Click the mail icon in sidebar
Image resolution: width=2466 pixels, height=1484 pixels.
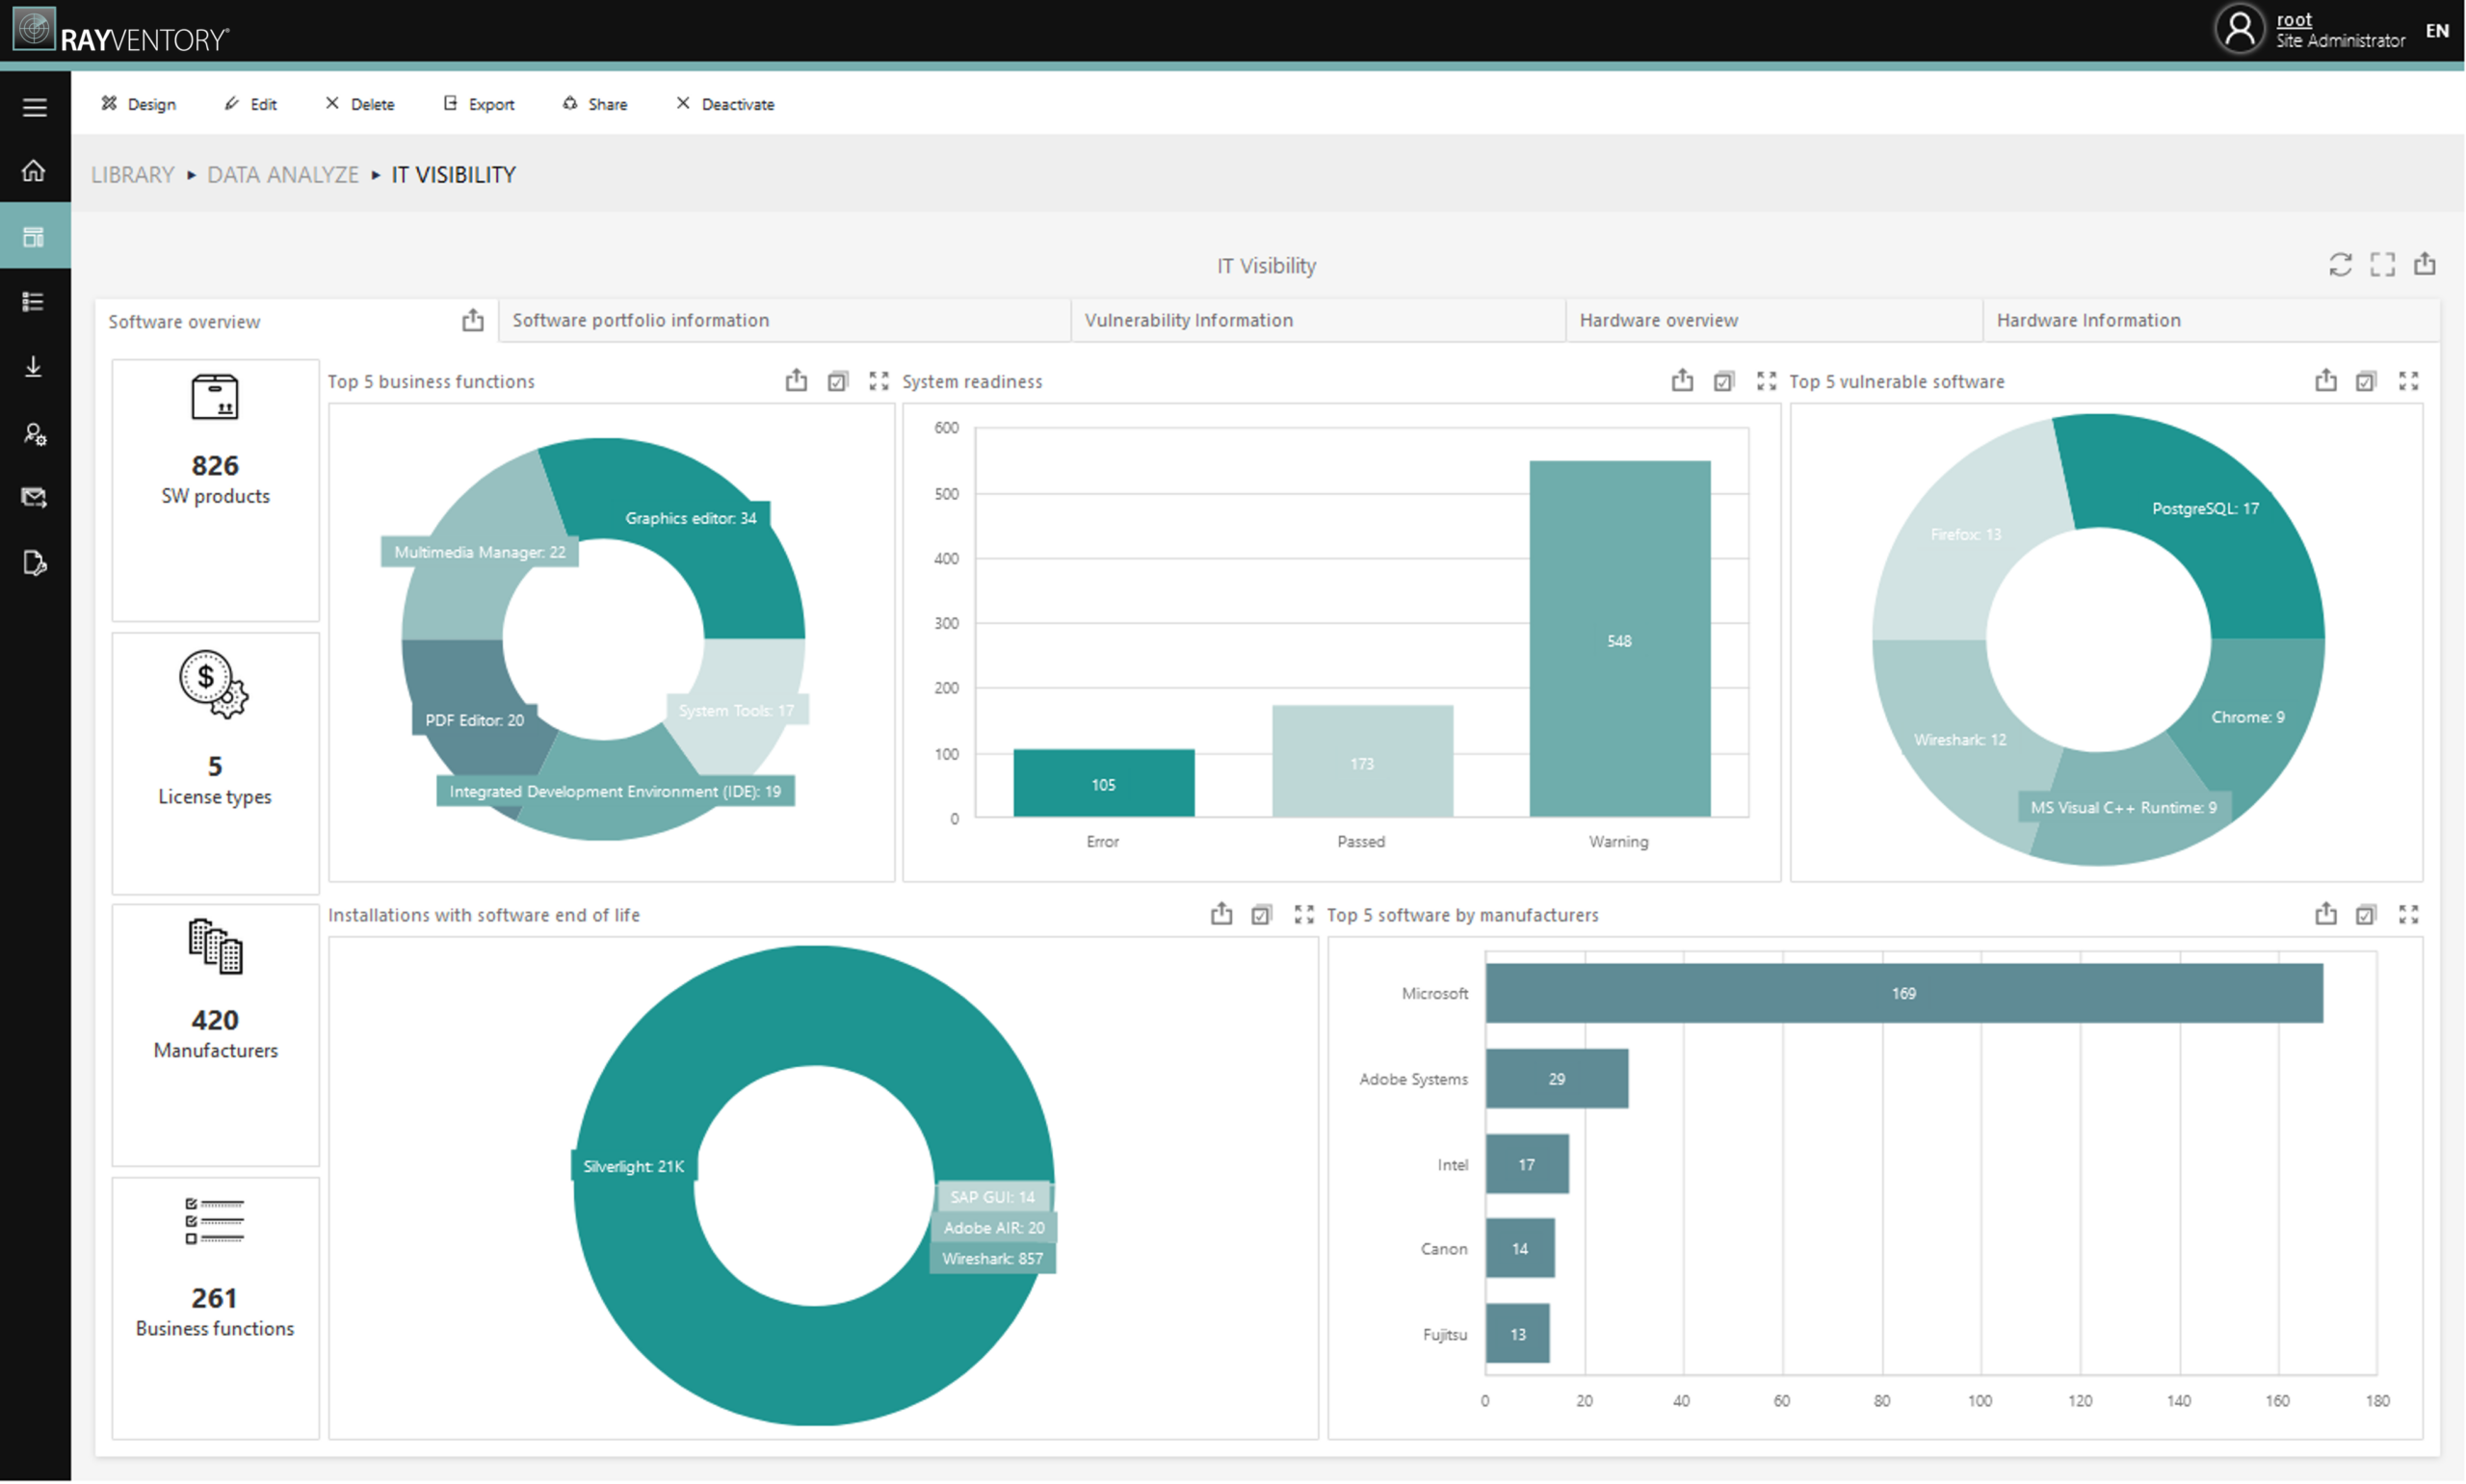click(34, 497)
